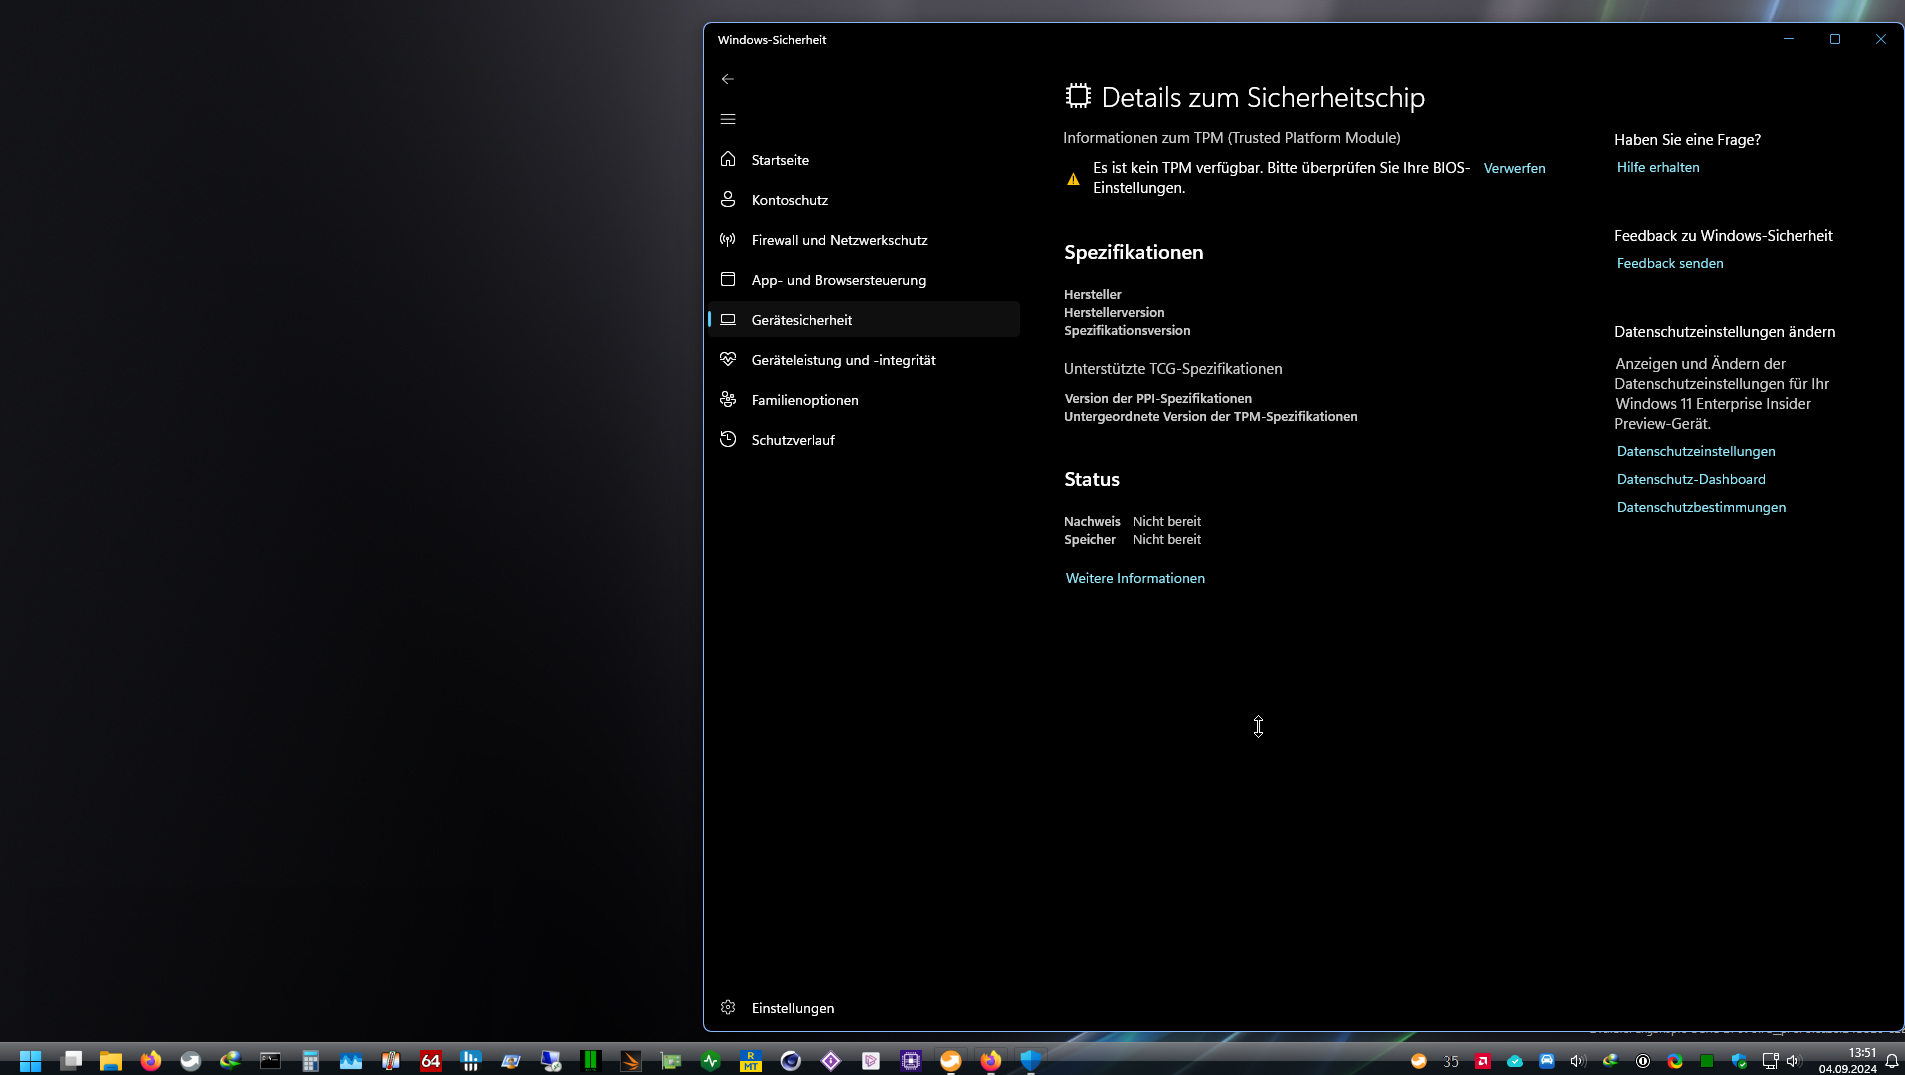Open the yellow-blue 'R MT' taskbar app
Image resolution: width=1905 pixels, height=1075 pixels.
pyautogui.click(x=751, y=1060)
